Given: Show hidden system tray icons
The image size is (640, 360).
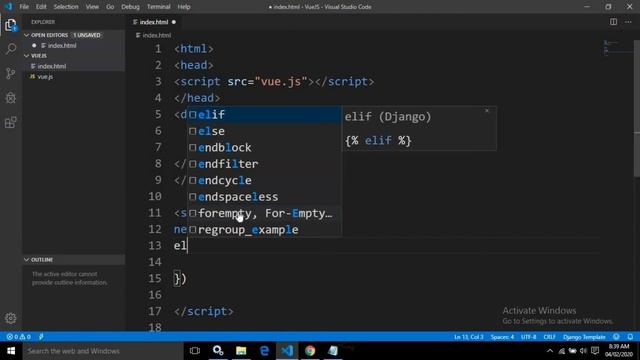Looking at the screenshot, I should tap(550, 351).
